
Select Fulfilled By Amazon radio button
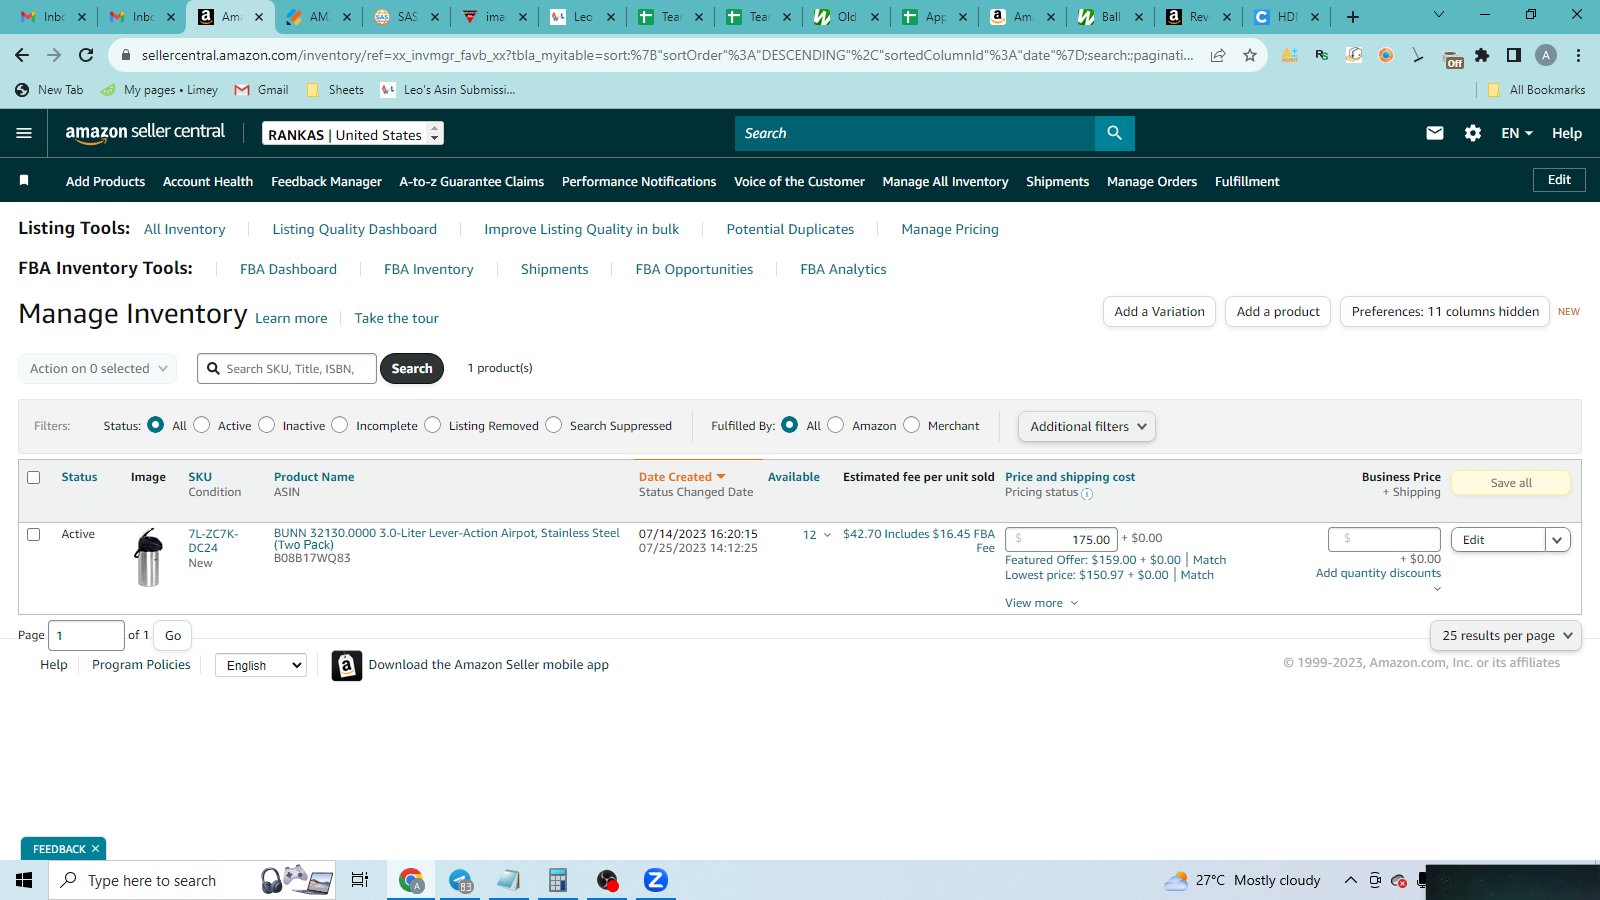coord(836,424)
